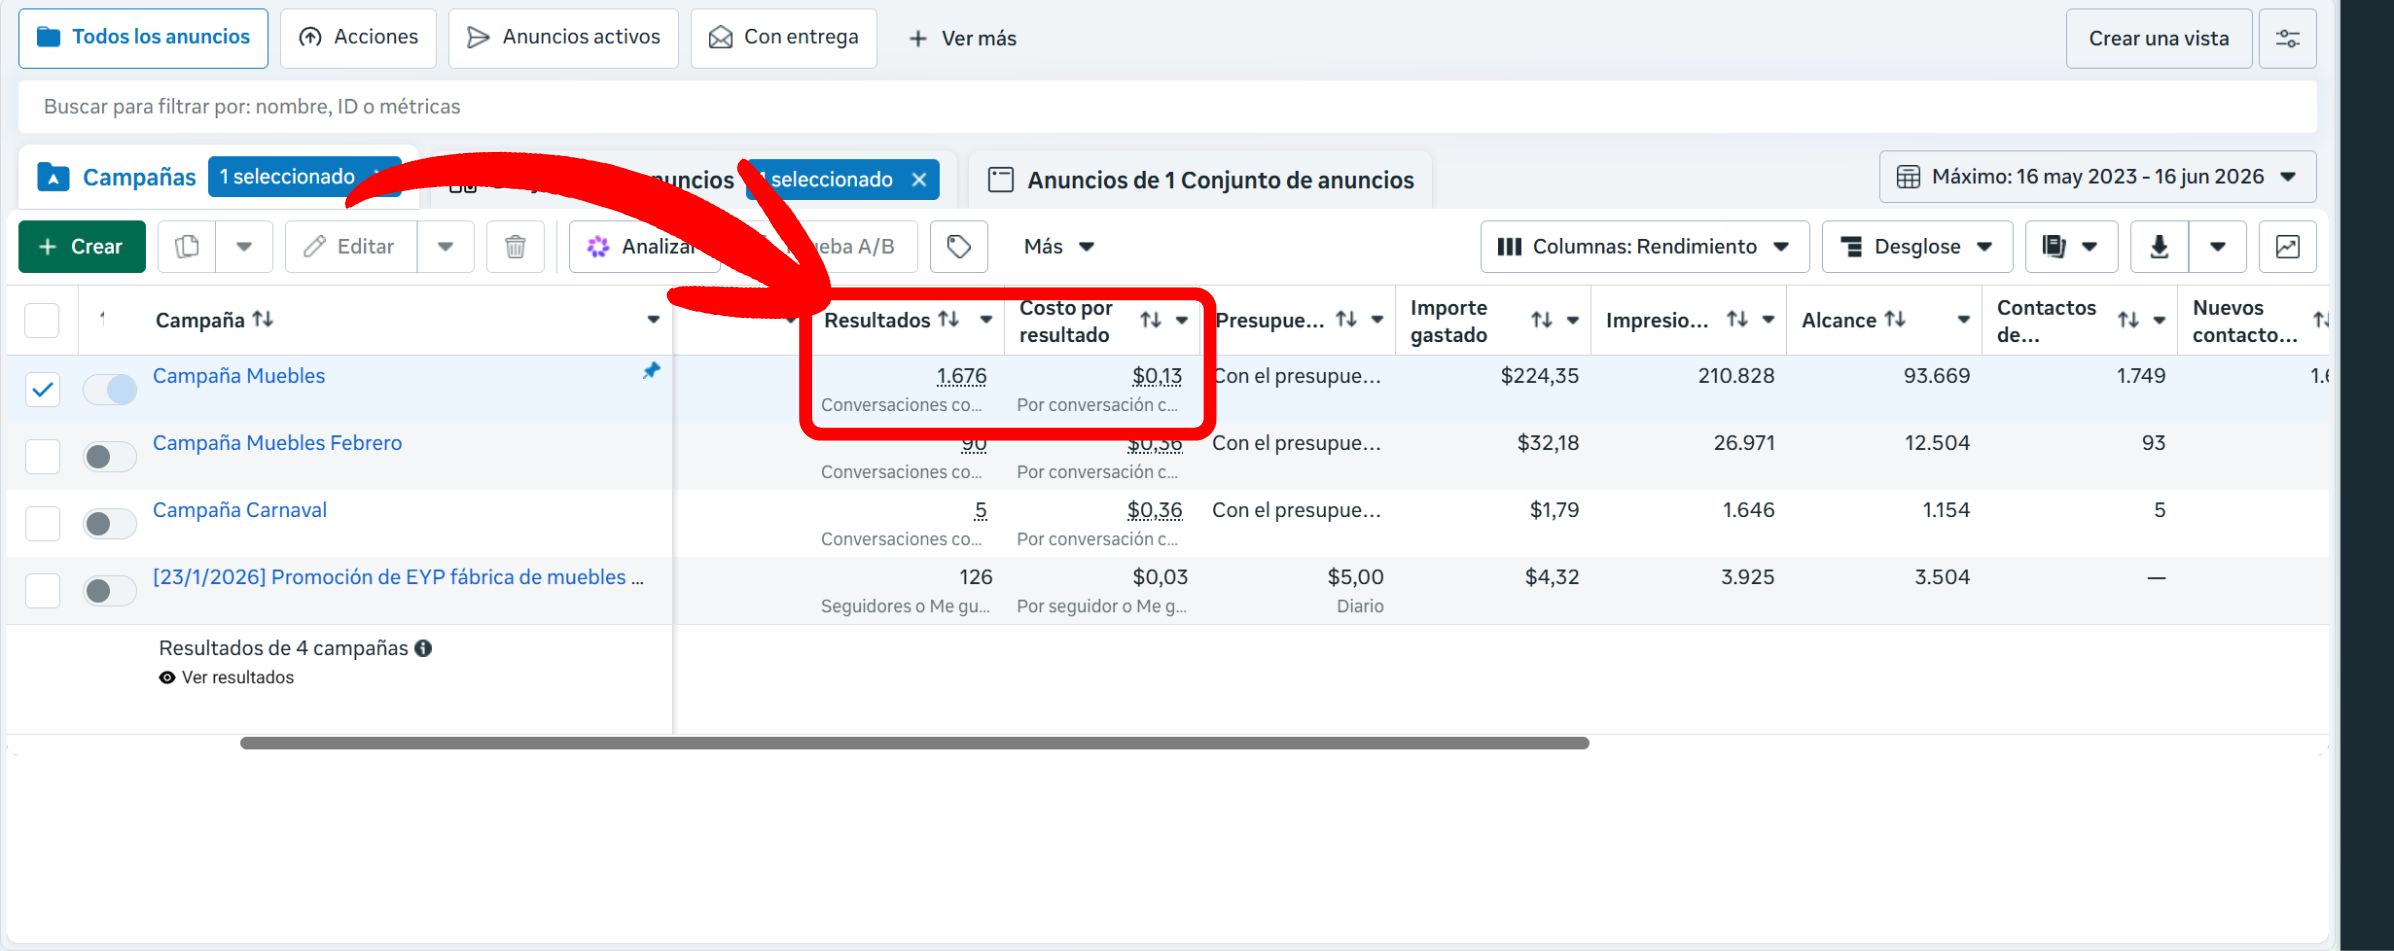Click the green Crear button
This screenshot has height=951, width=2394.
(x=82, y=246)
